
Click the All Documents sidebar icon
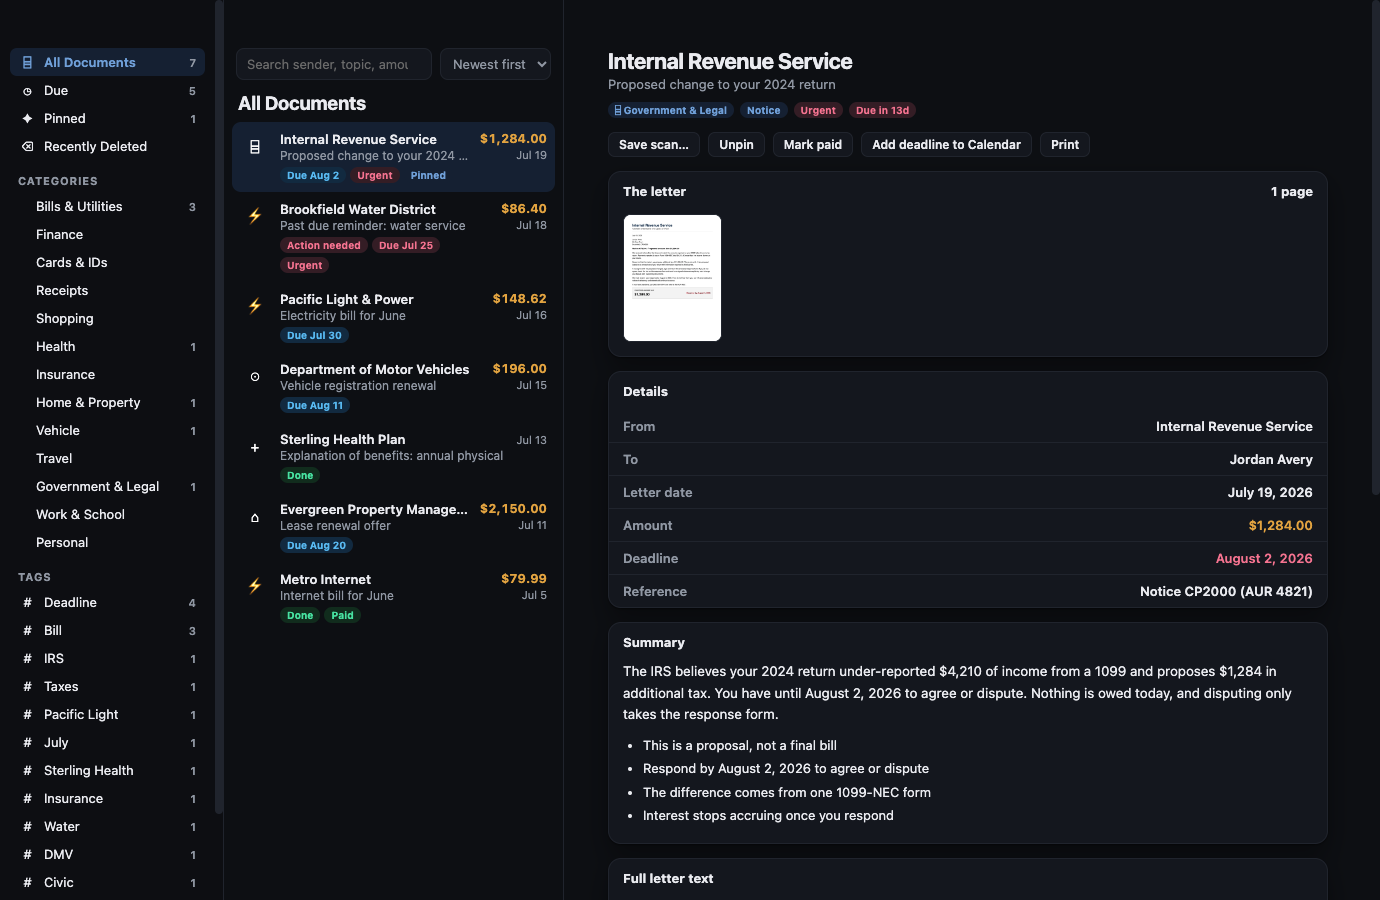[27, 62]
